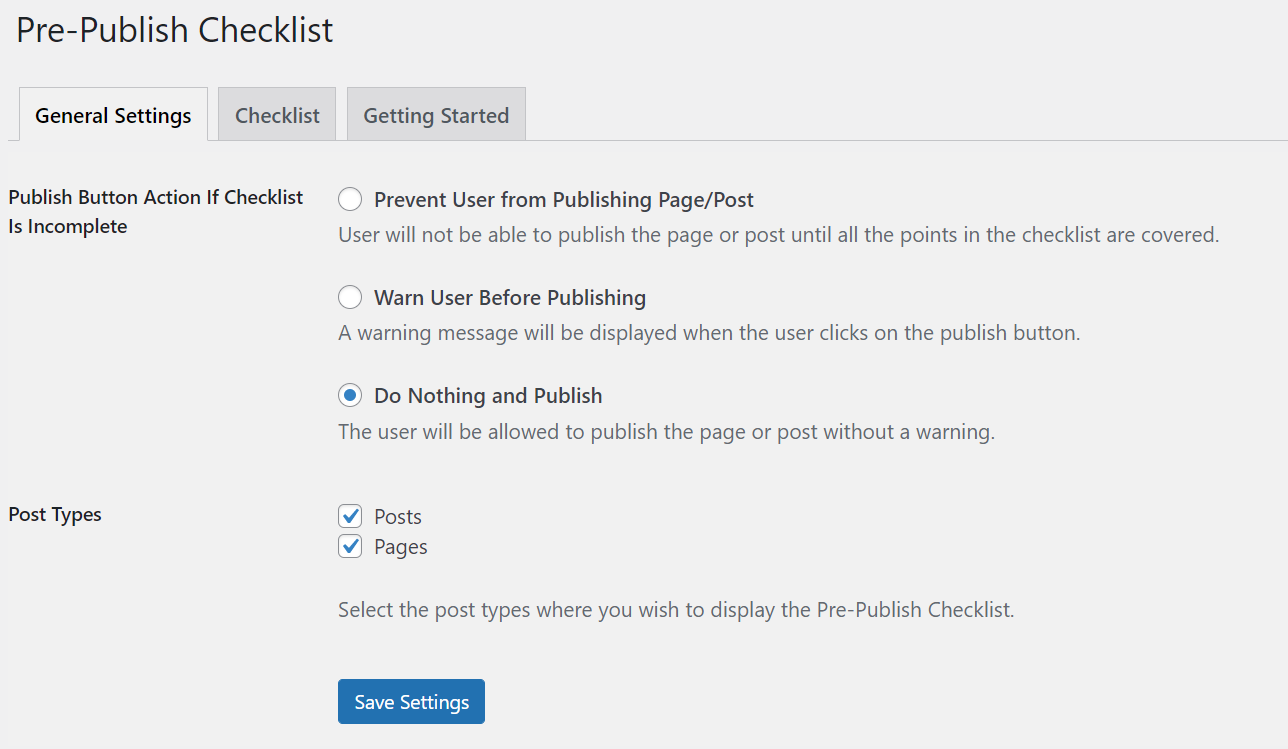Select the Prevent User from Publishing radio button
The image size is (1288, 749).
point(350,200)
